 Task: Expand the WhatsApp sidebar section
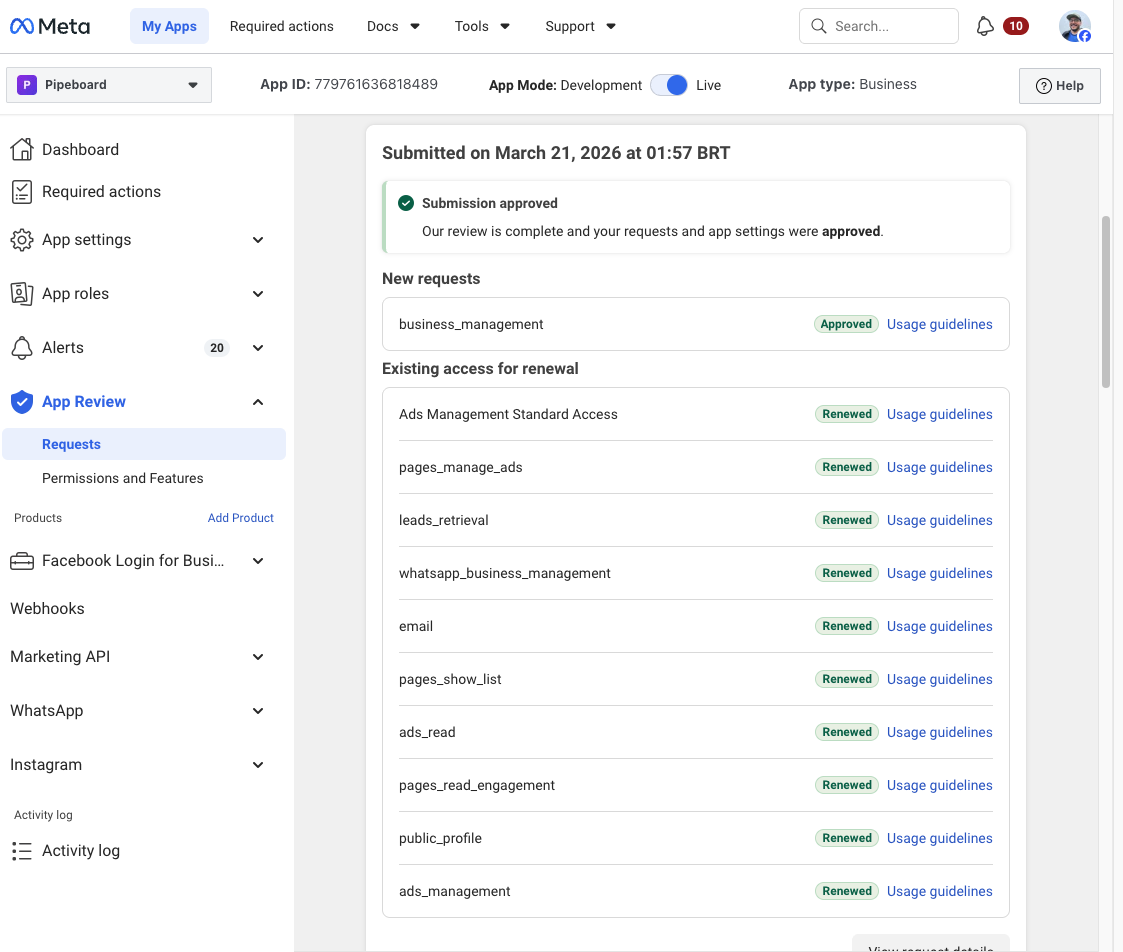(x=258, y=710)
